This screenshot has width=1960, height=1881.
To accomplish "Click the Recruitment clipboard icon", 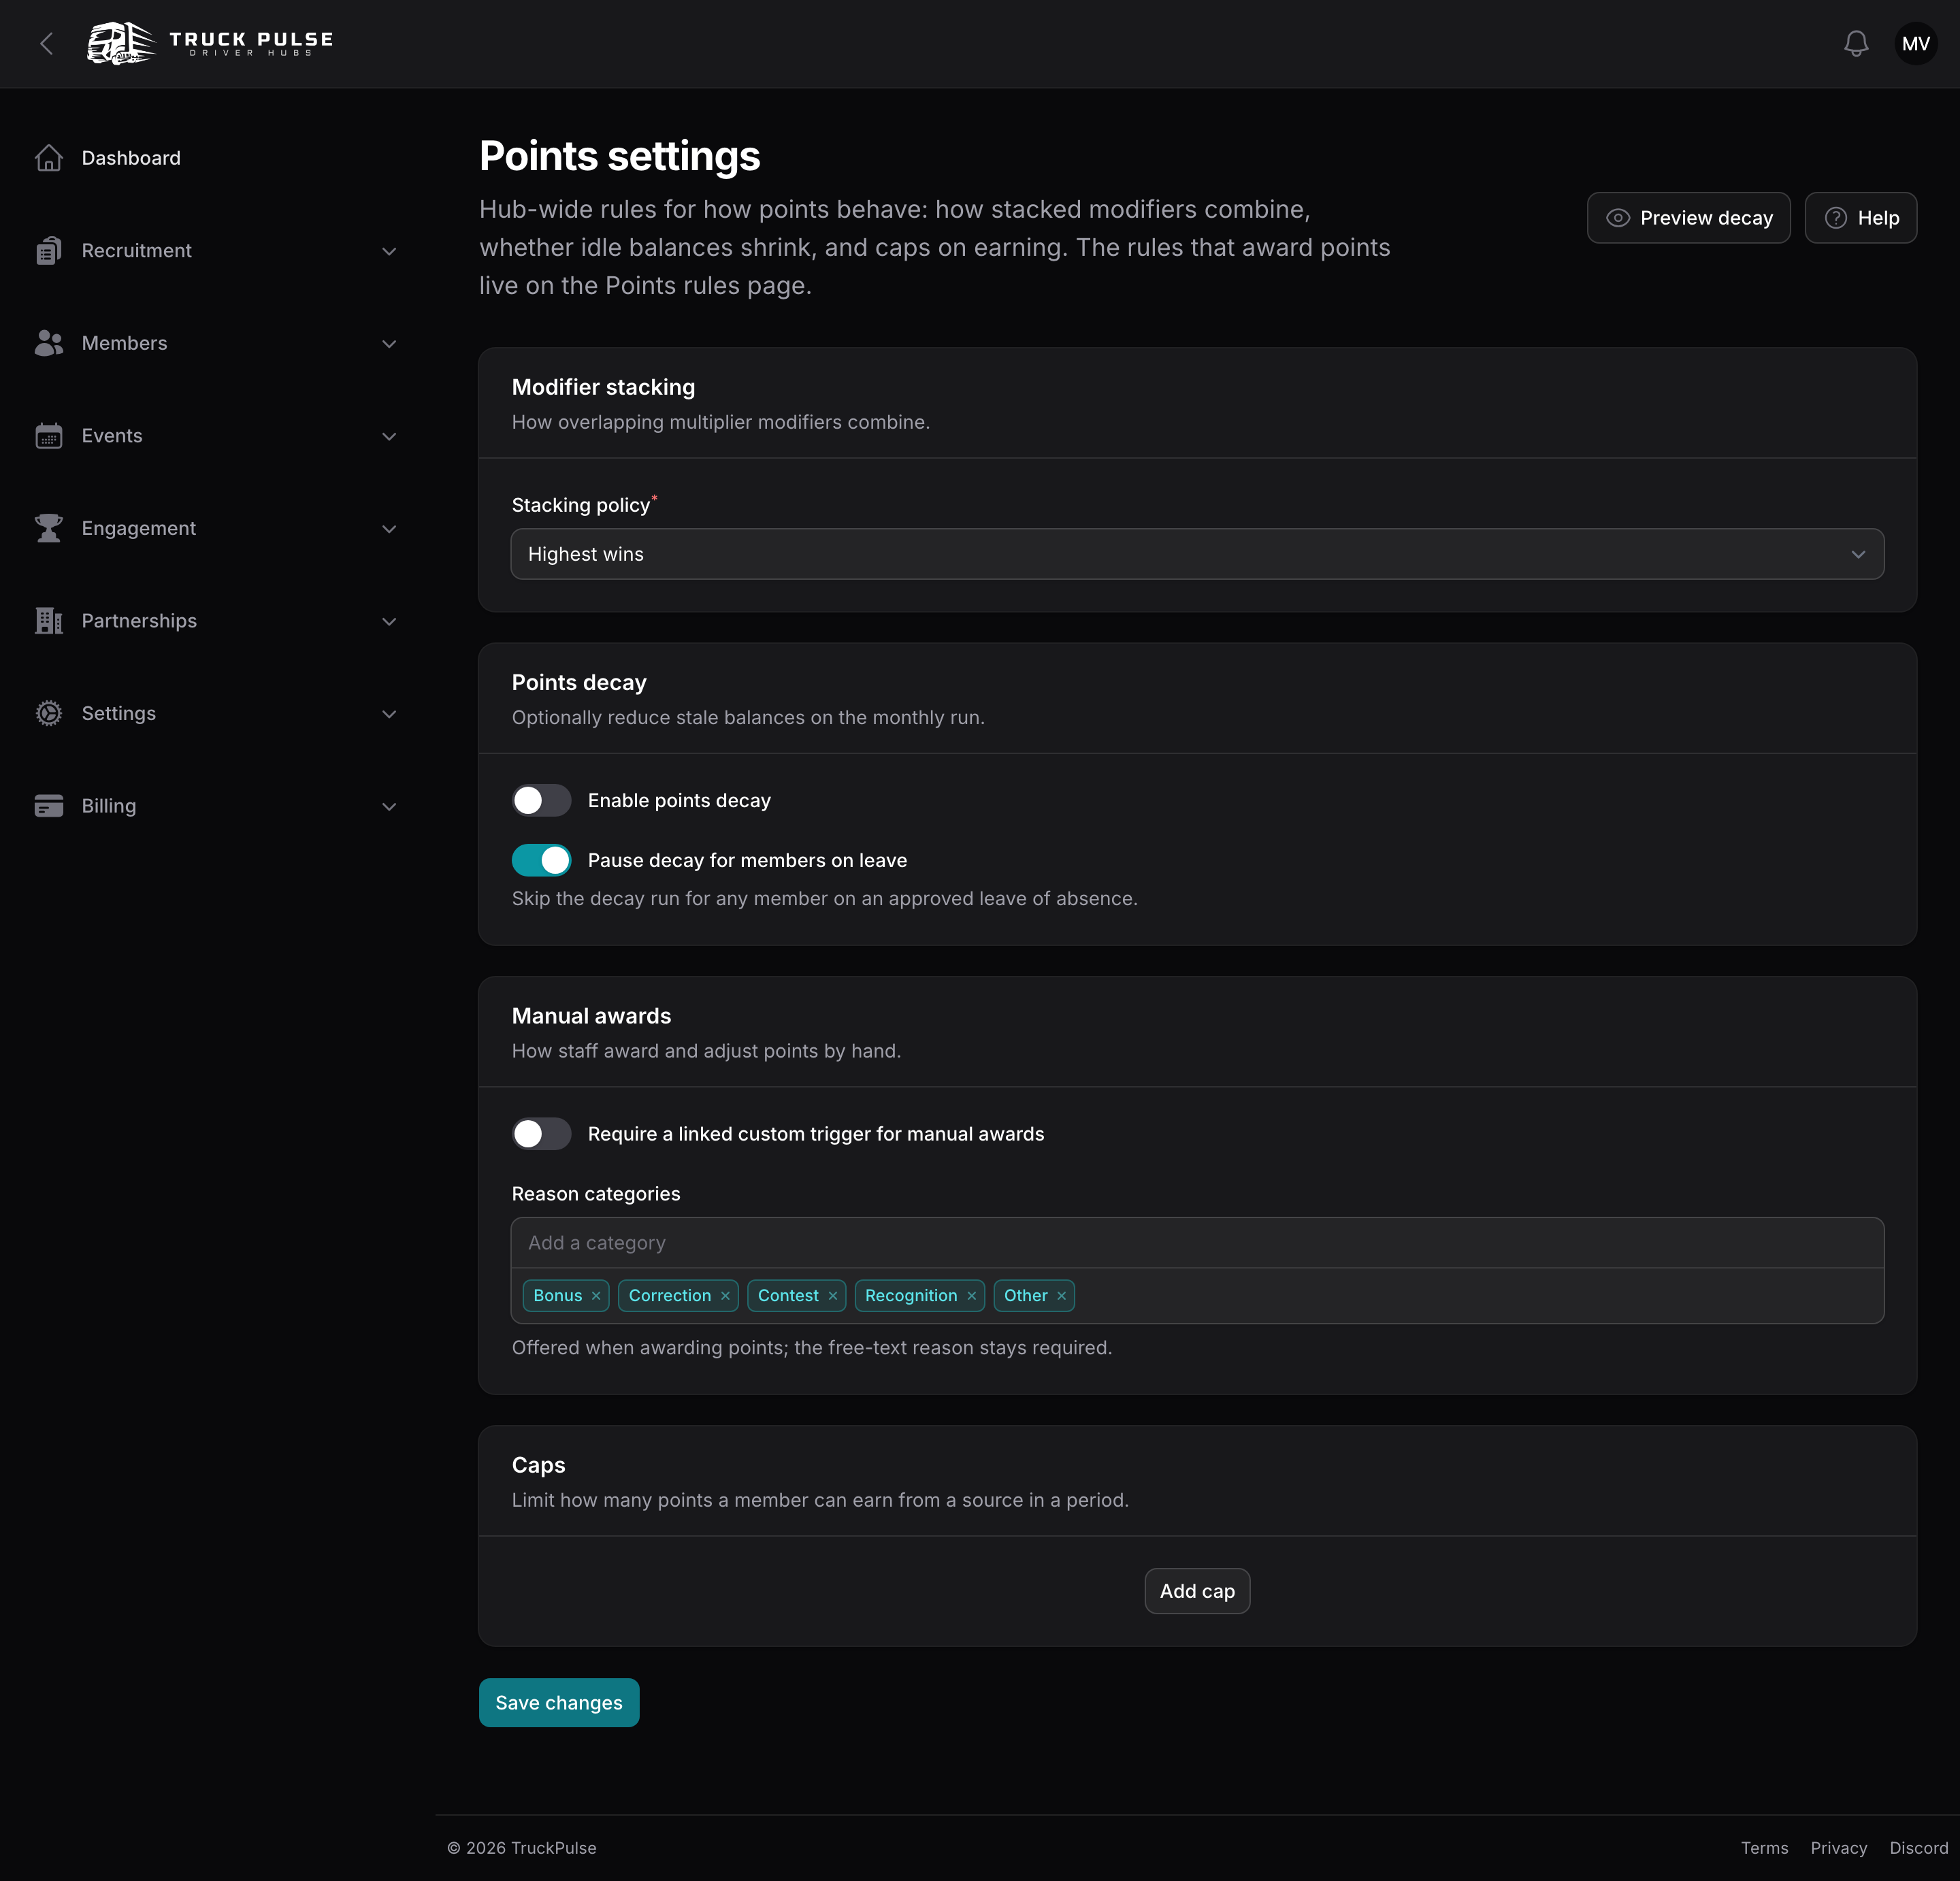I will point(49,251).
